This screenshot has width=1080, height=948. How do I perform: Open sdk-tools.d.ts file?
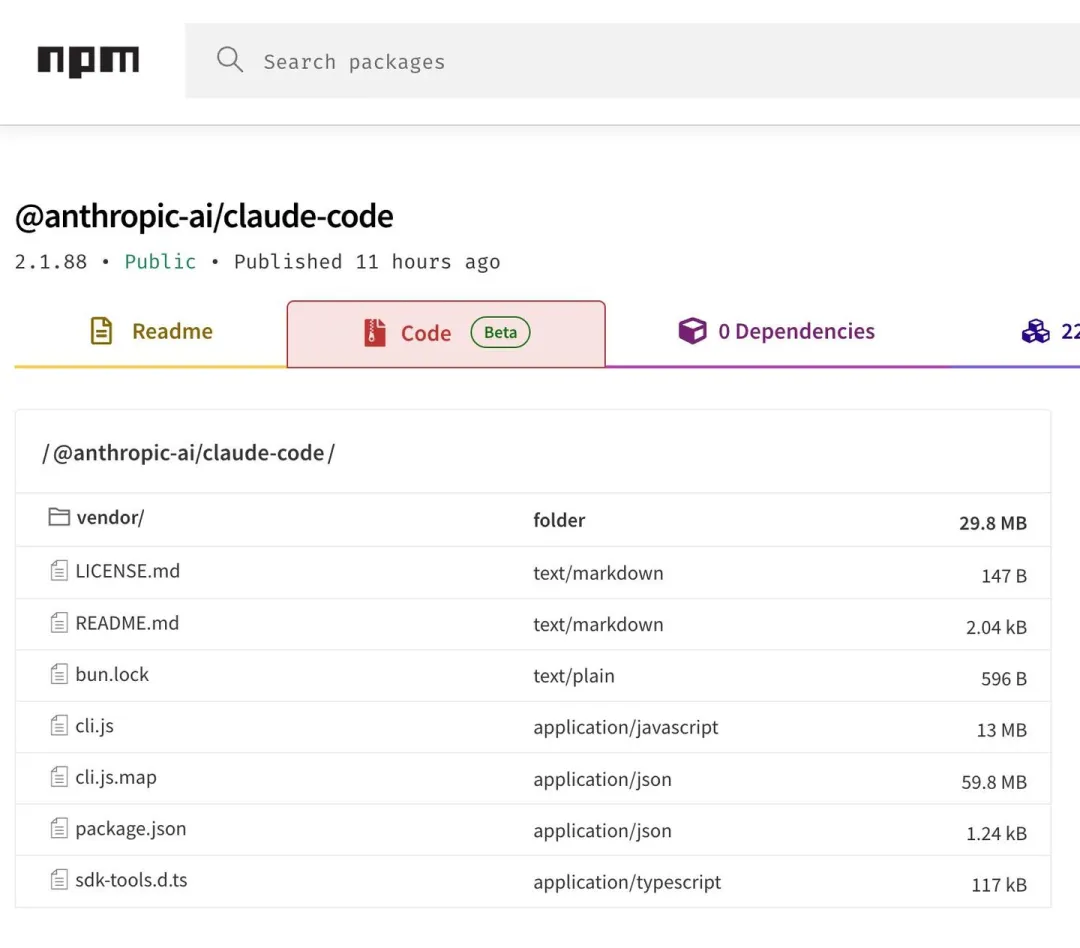click(131, 880)
